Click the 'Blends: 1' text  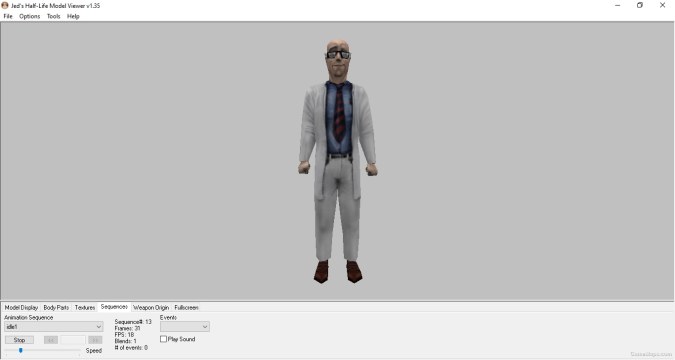(125, 341)
